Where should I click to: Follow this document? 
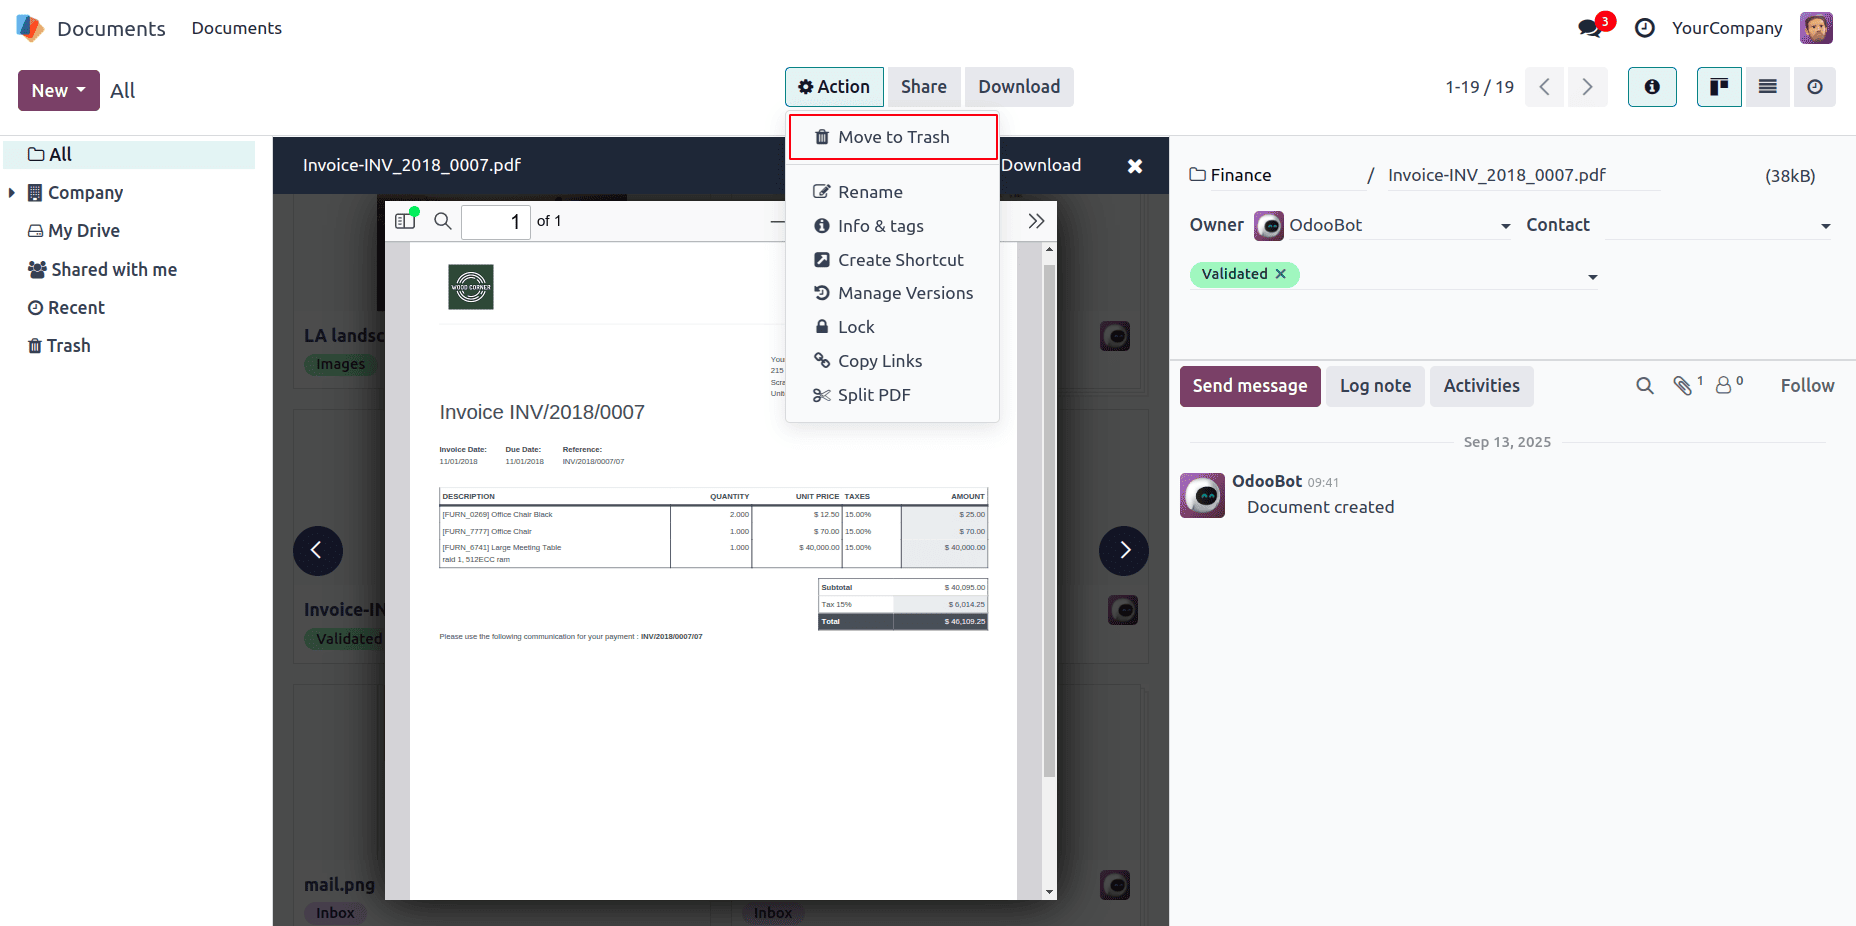click(1806, 385)
